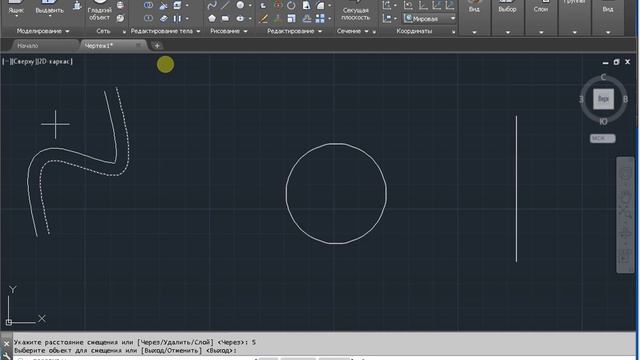Click the Slice solid icon

pyautogui.click(x=163, y=5)
